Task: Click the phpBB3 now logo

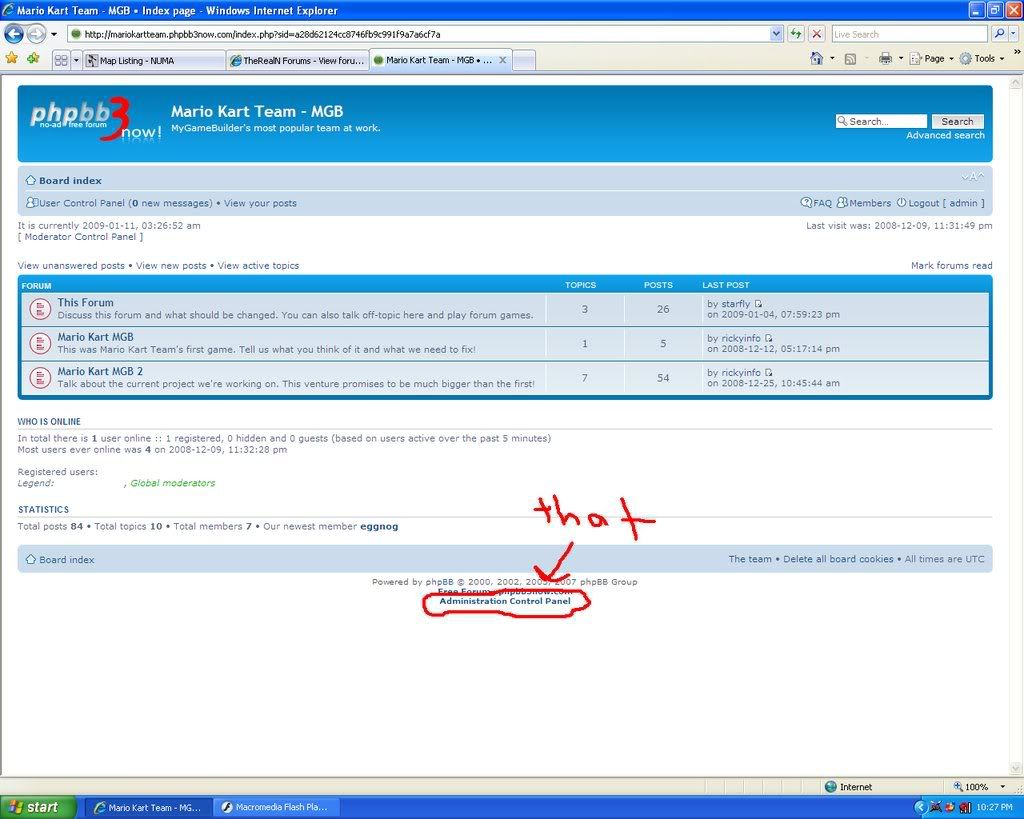Action: (95, 119)
